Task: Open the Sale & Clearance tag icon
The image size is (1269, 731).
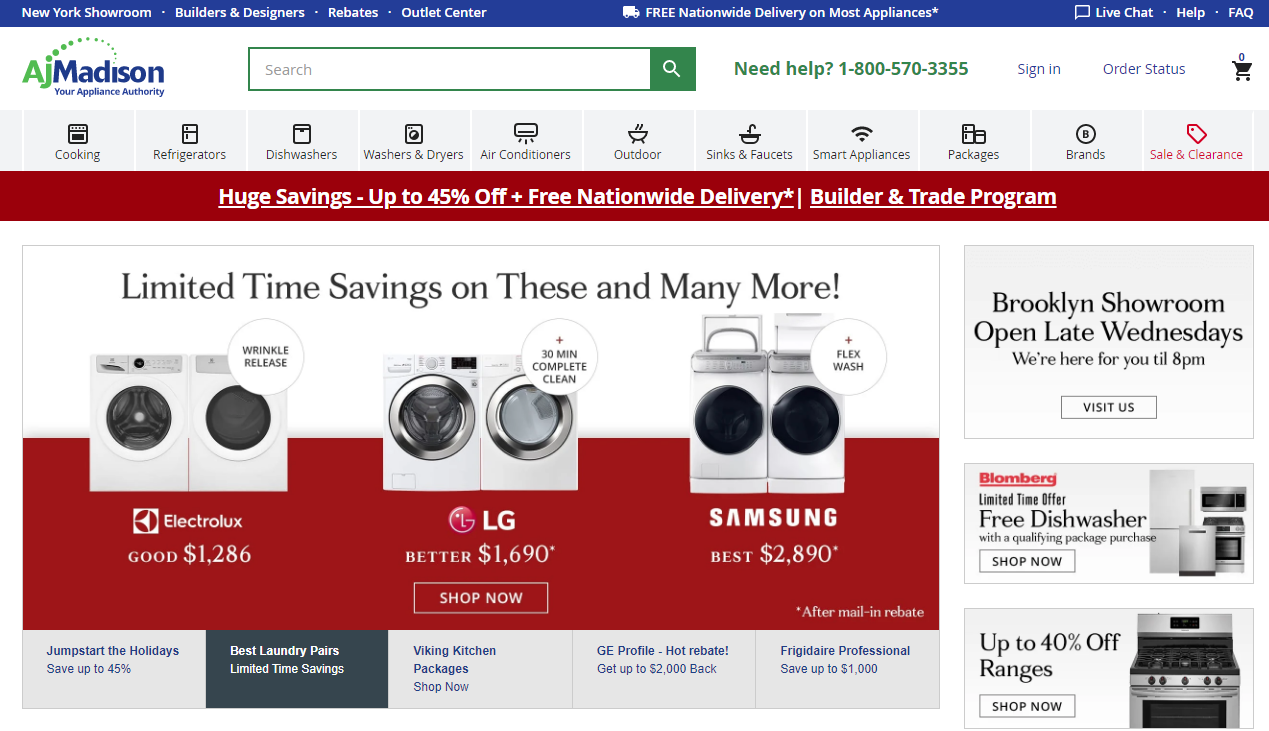Action: [1197, 134]
